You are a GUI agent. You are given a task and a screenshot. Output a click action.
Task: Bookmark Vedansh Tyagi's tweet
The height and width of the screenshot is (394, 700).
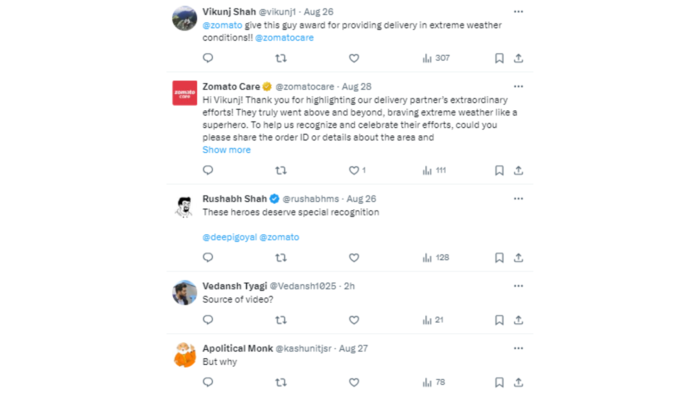coord(499,320)
